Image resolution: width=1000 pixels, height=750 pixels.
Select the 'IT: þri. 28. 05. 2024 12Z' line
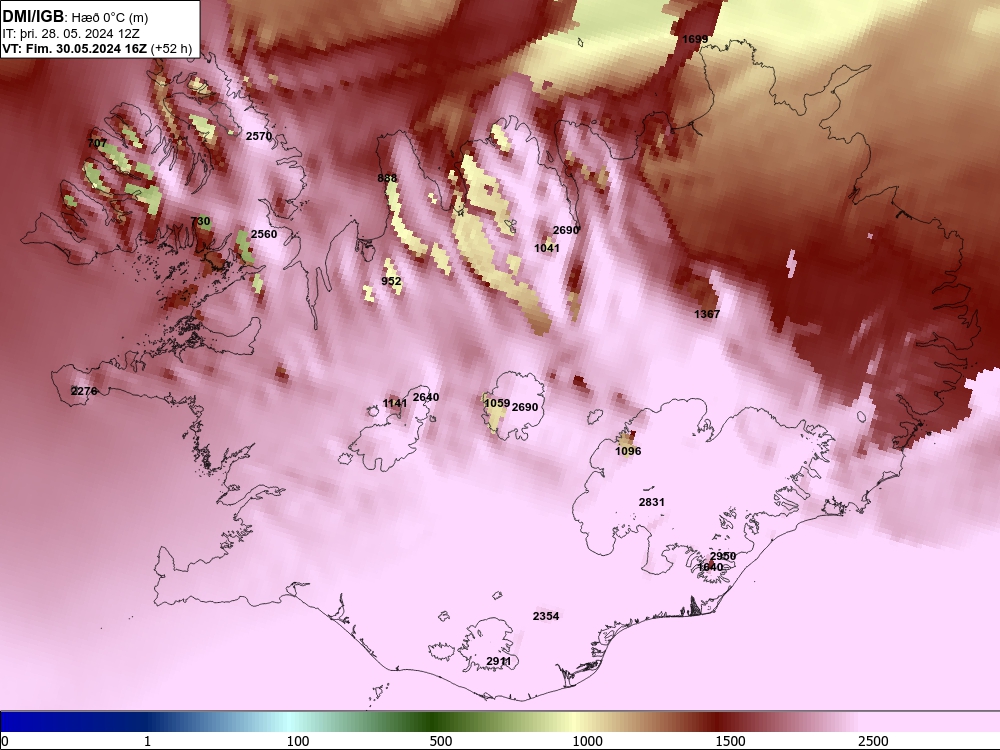(x=71, y=33)
